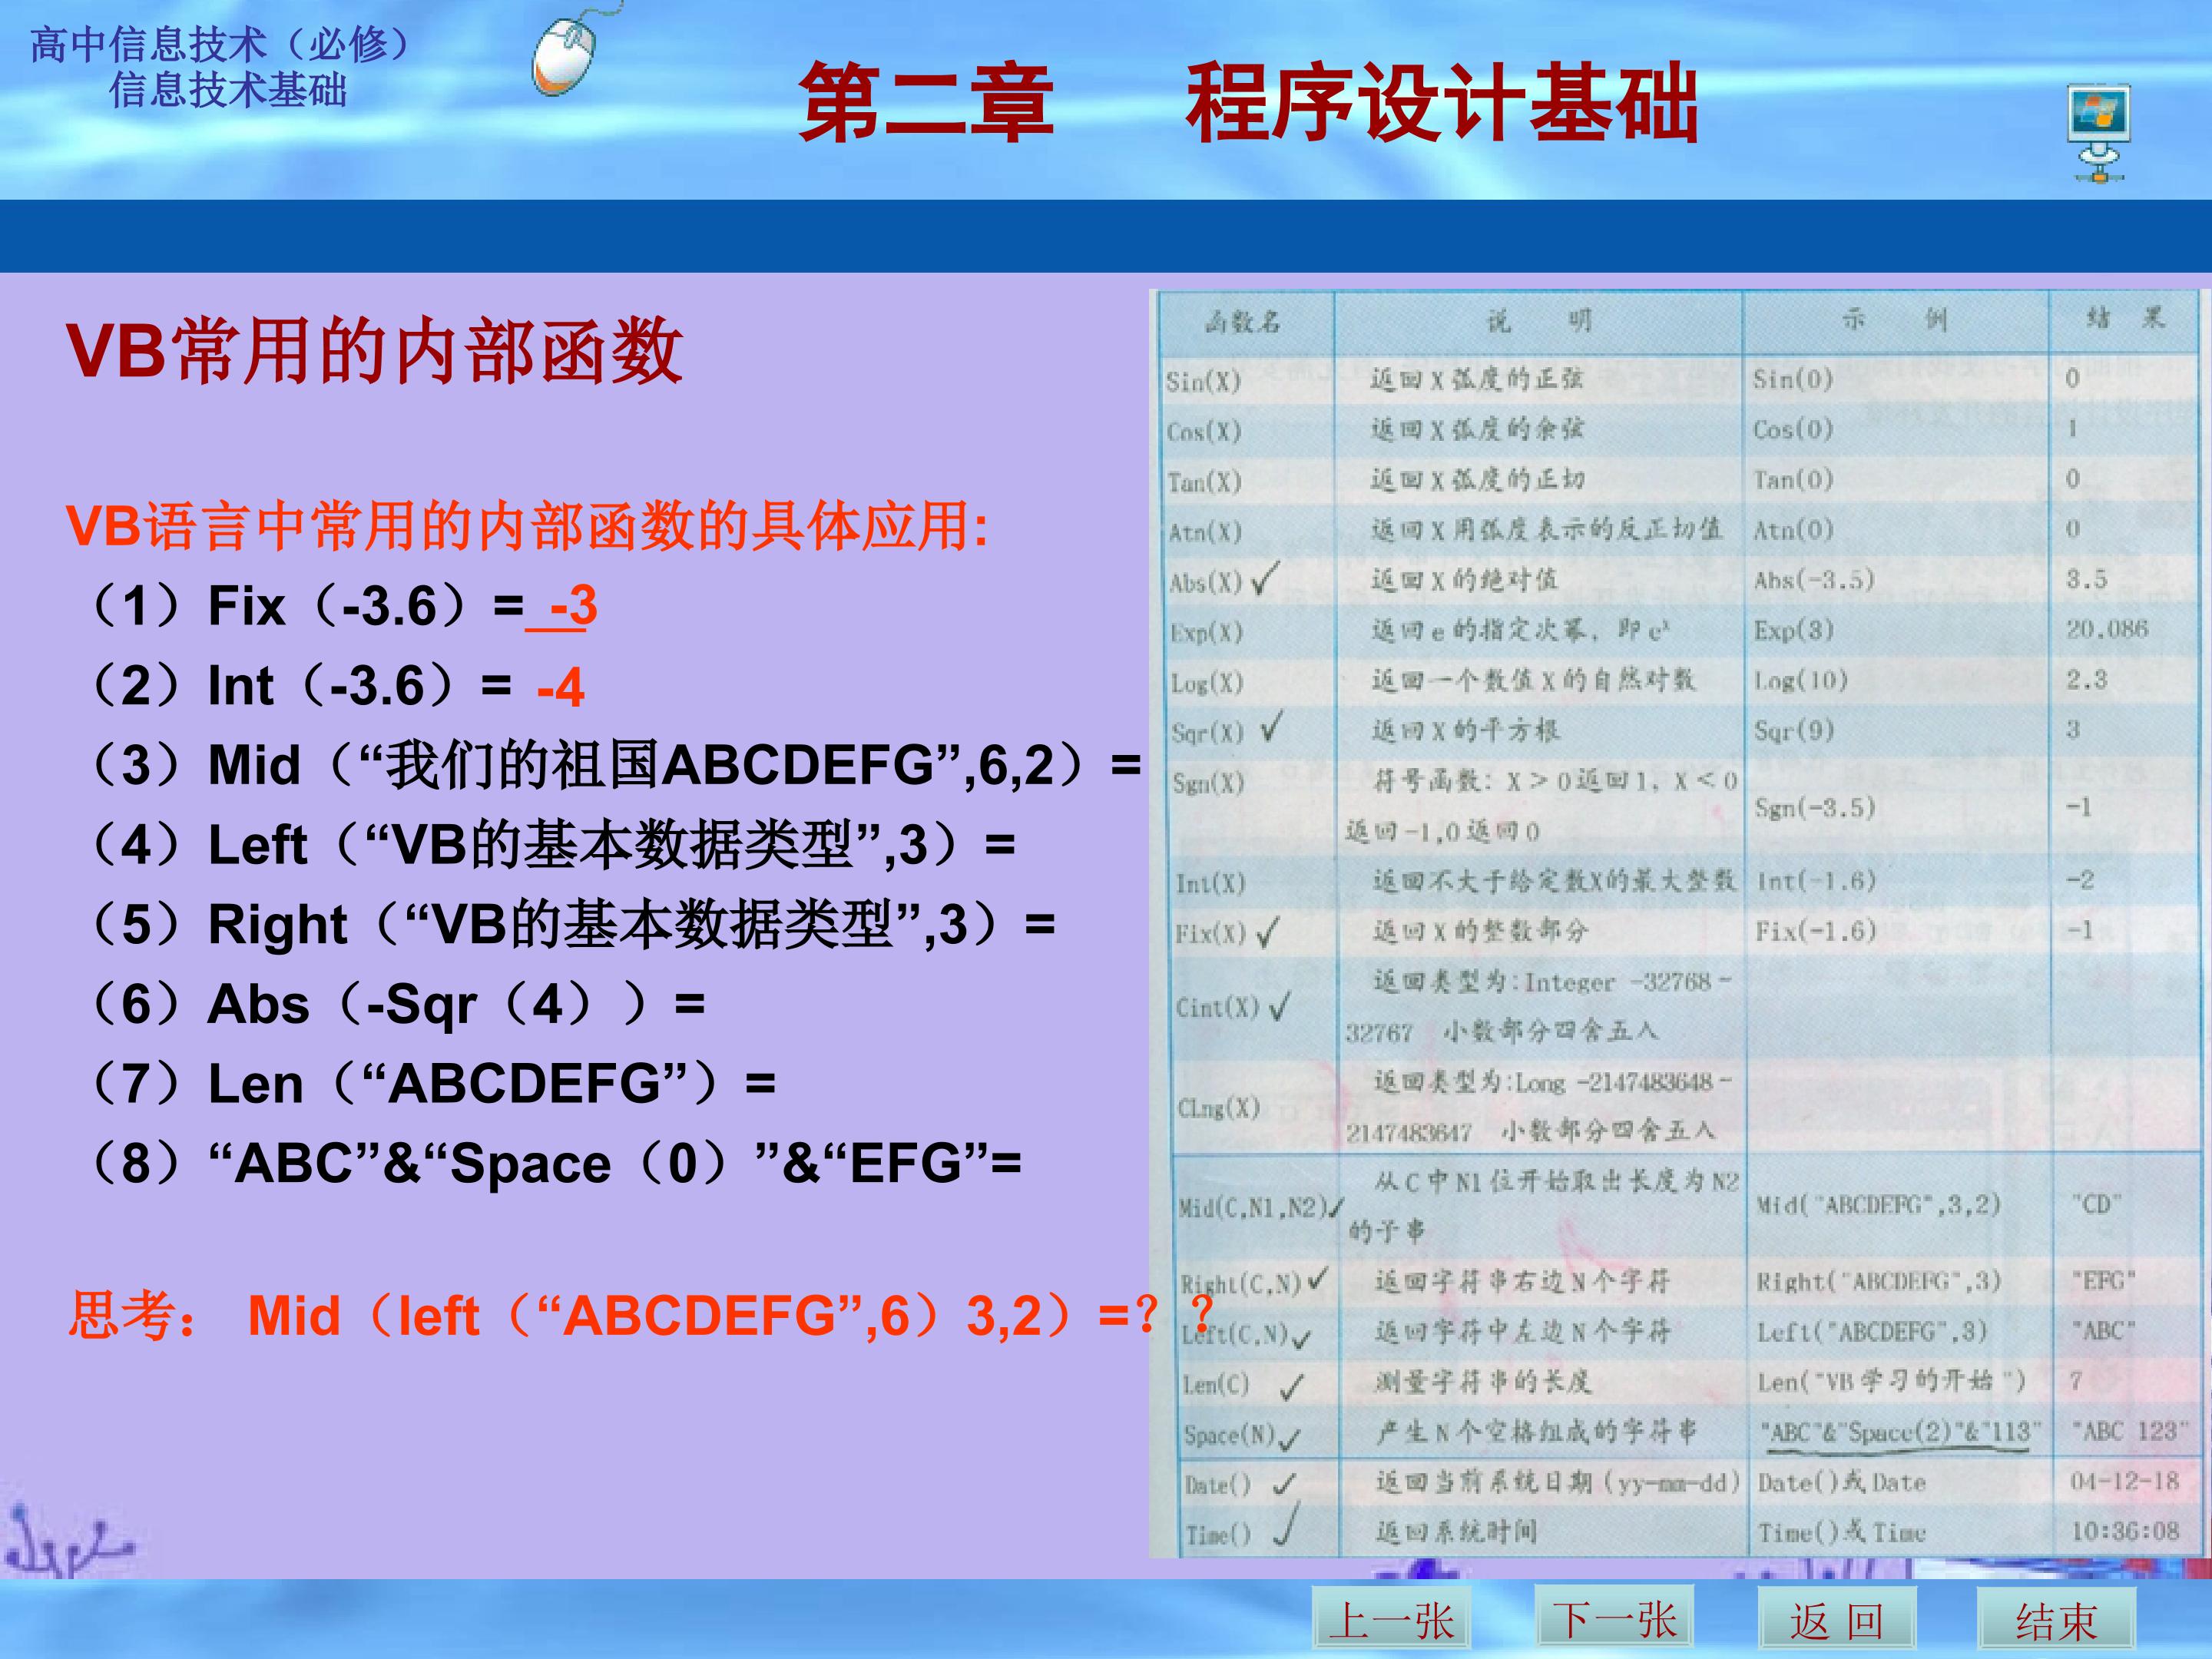Click the checkmark beside Date()
Screen dimensions: 2212x1659
pos(1285,1484)
